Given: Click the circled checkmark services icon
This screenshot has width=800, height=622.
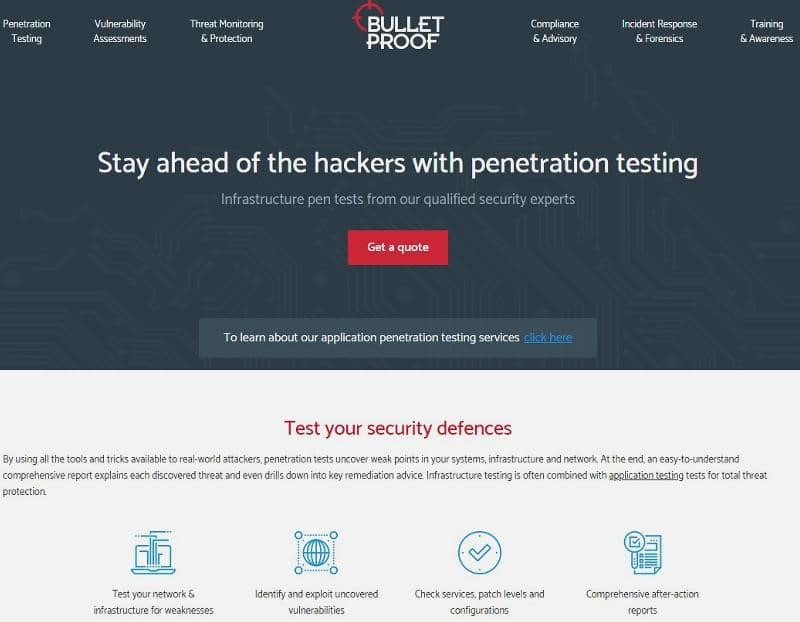Looking at the screenshot, I should [479, 552].
